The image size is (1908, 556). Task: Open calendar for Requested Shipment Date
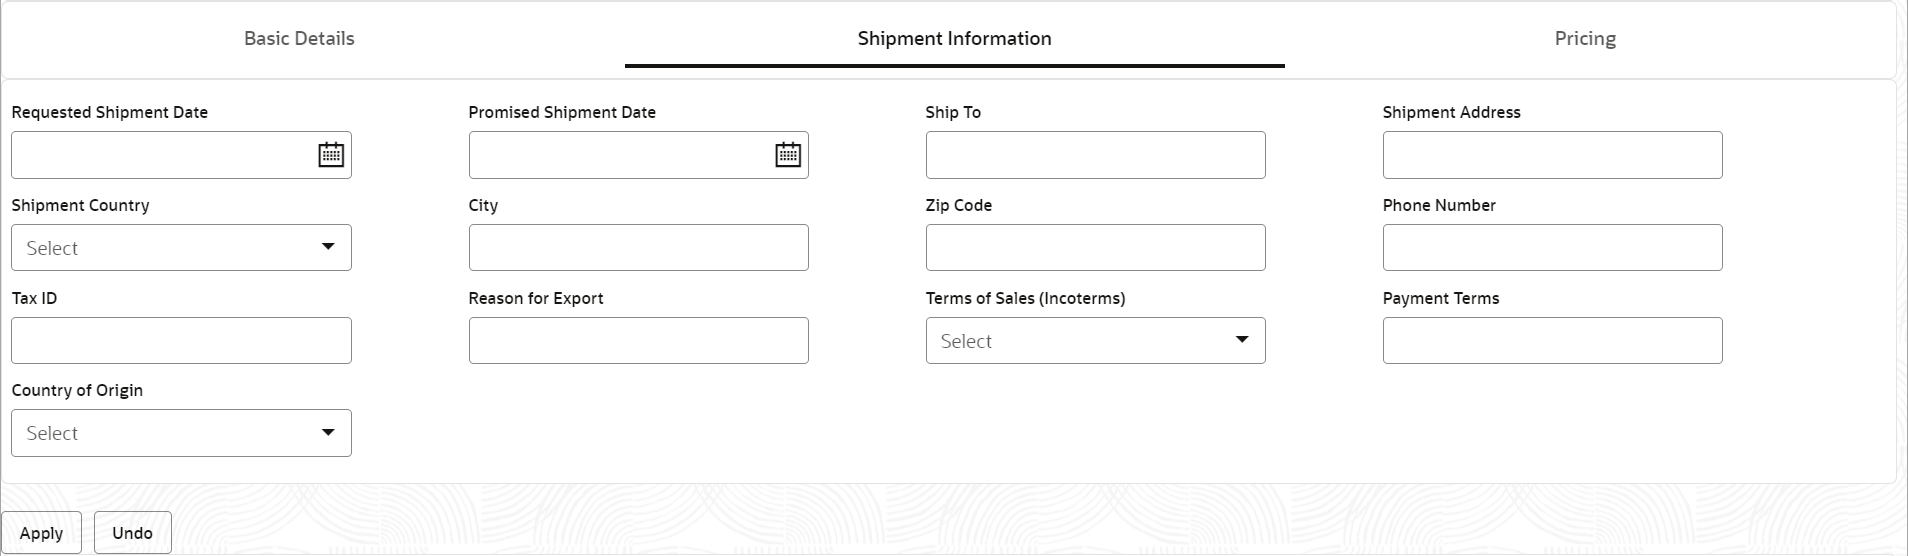pyautogui.click(x=331, y=155)
